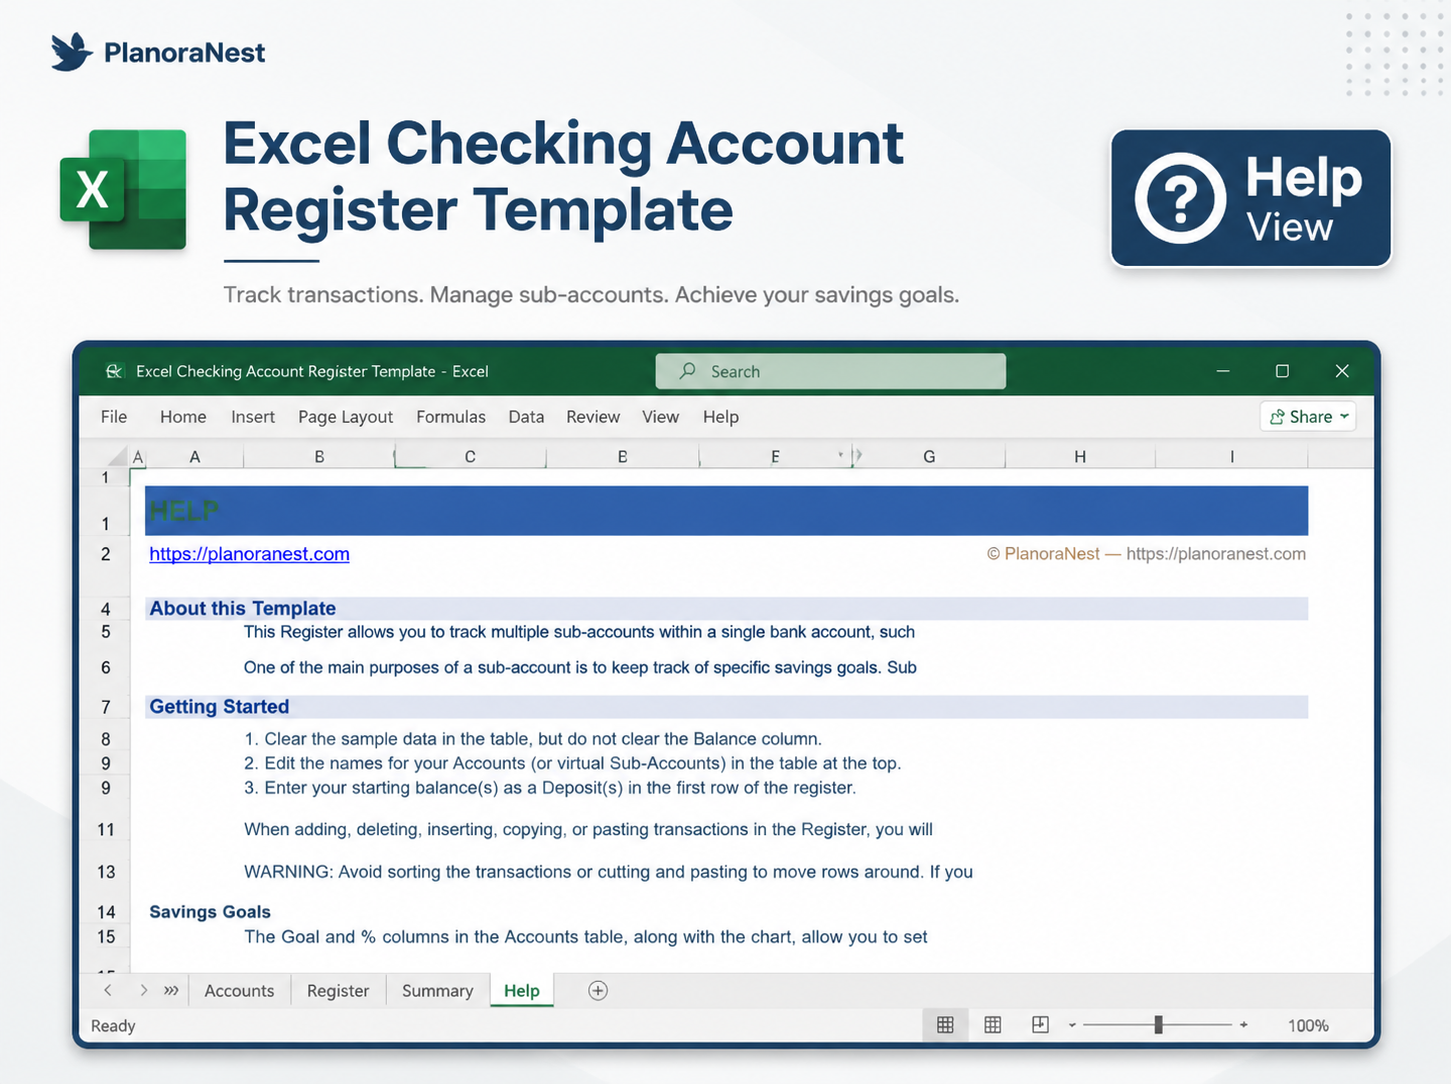Click the zoom slider handle
This screenshot has height=1084, width=1451.
(x=1158, y=1025)
